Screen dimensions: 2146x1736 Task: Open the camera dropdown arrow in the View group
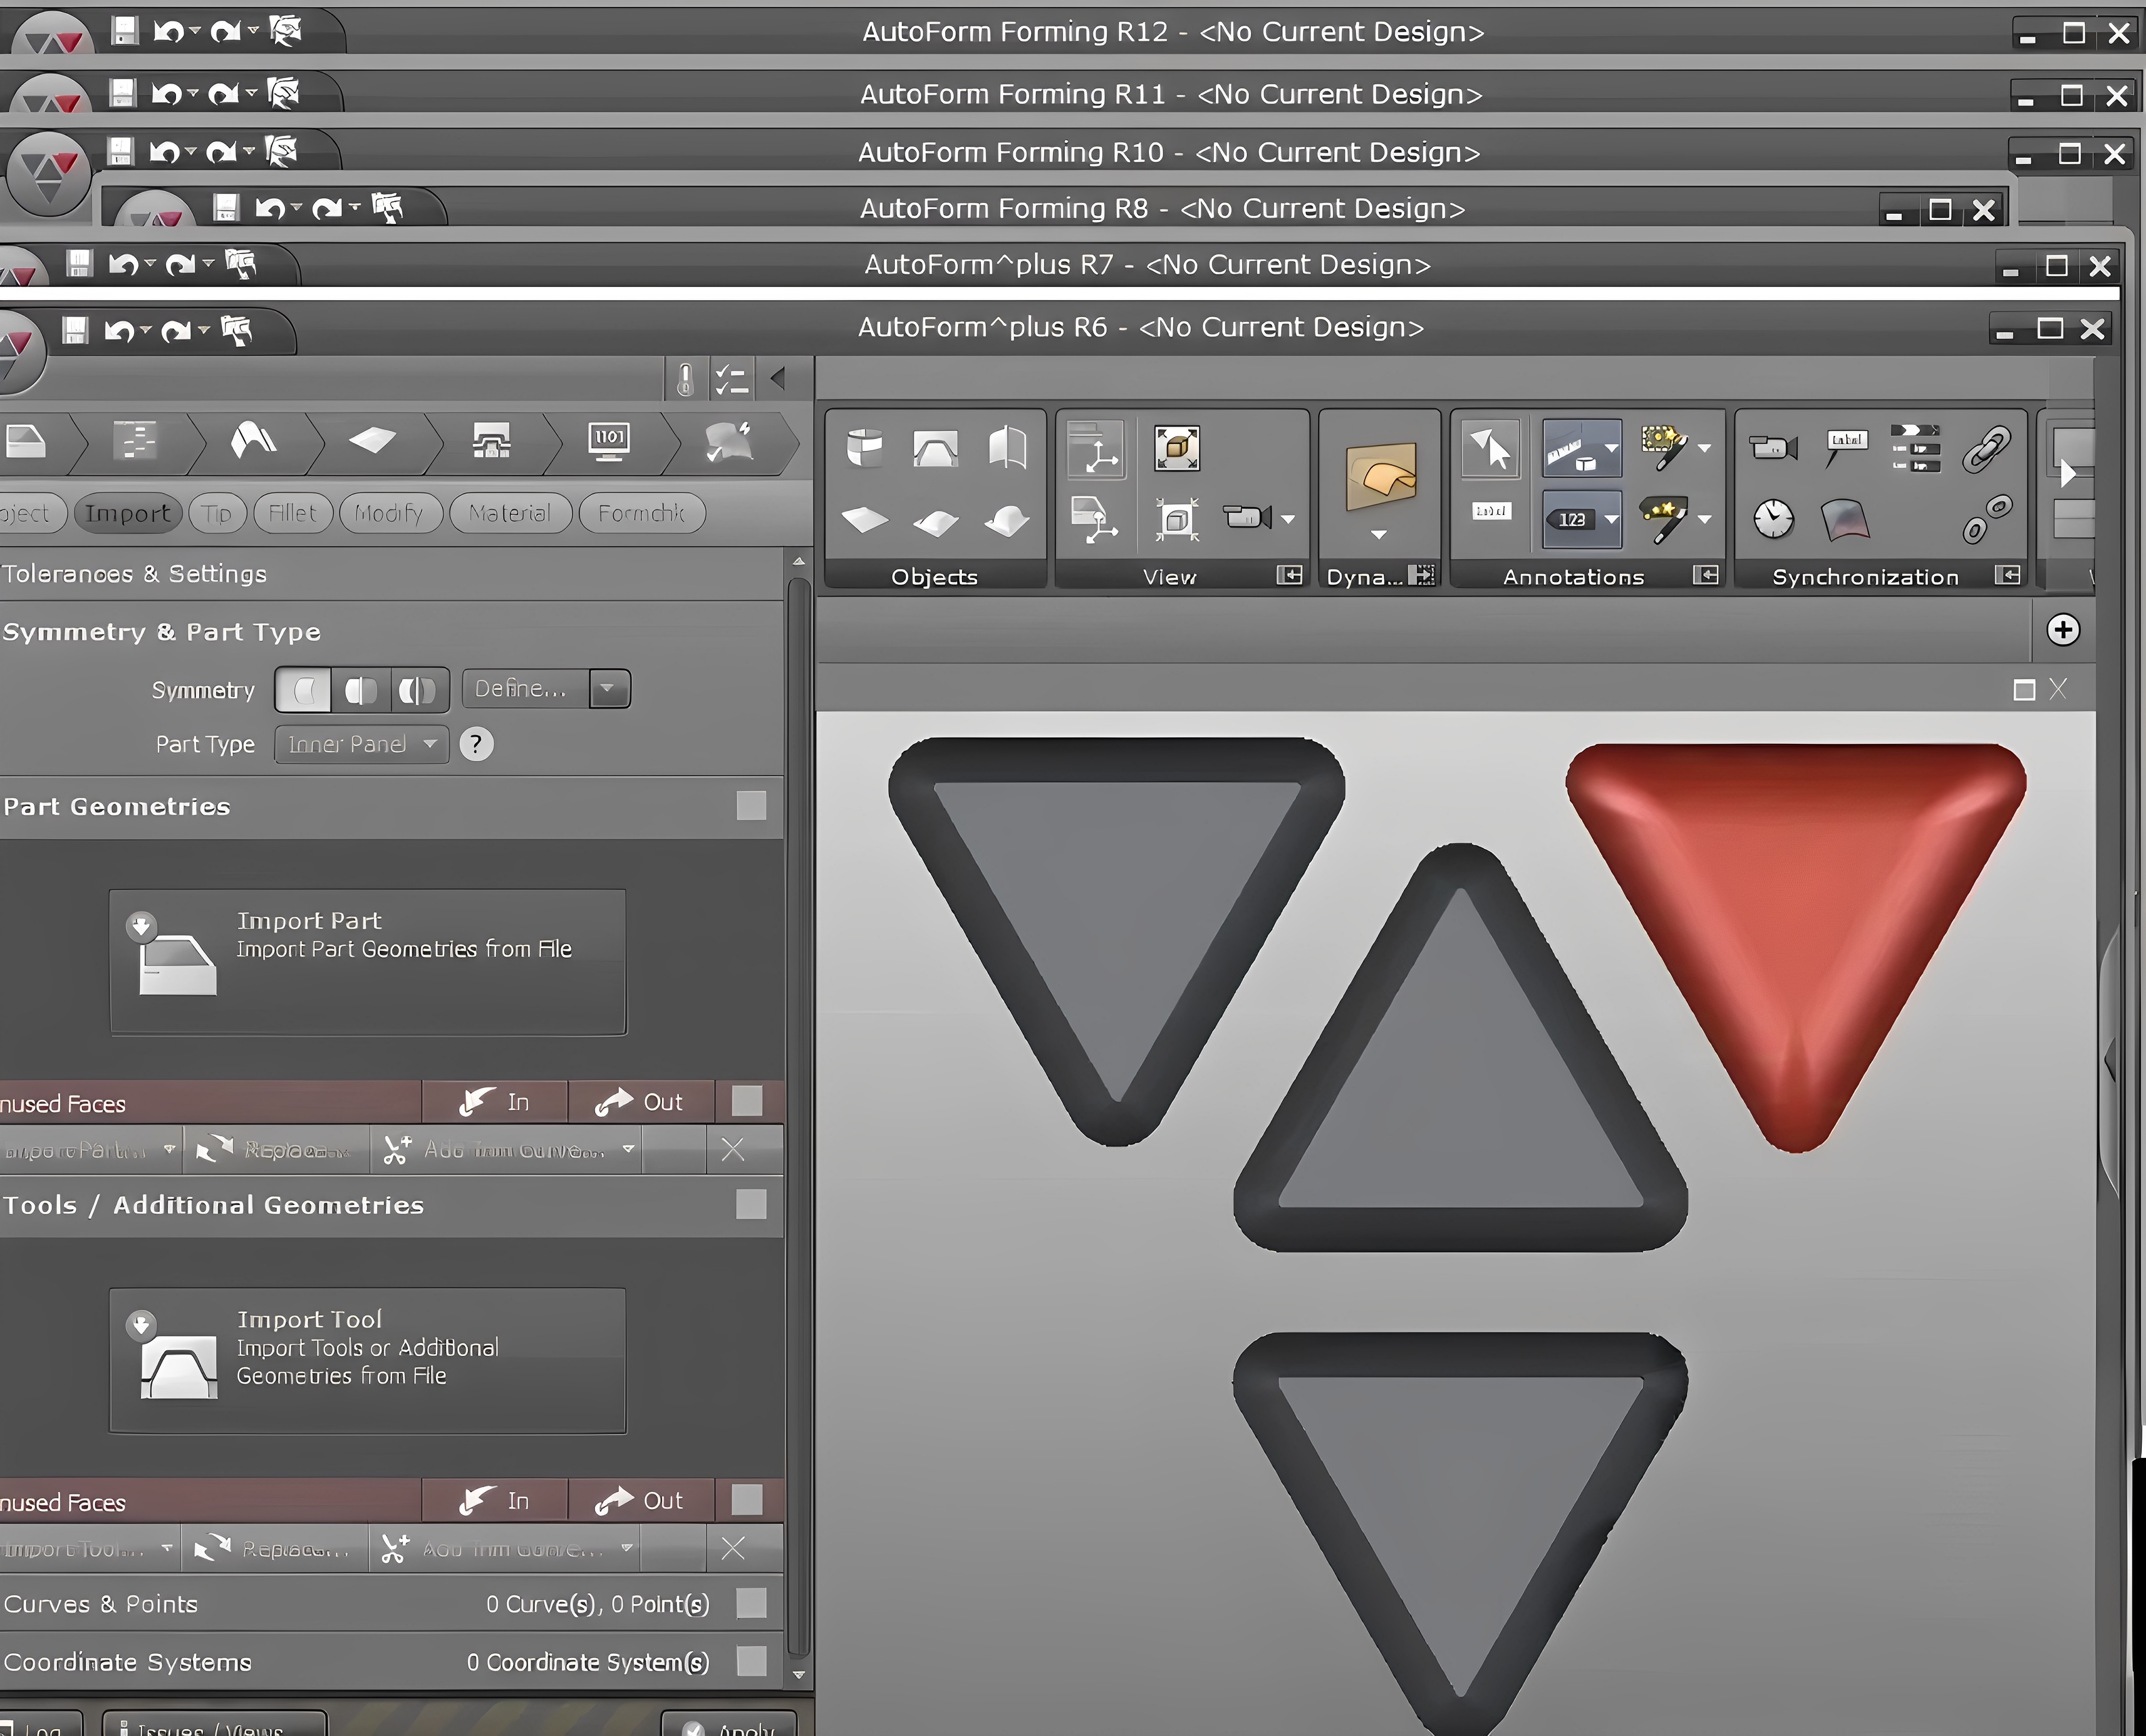[x=1288, y=519]
